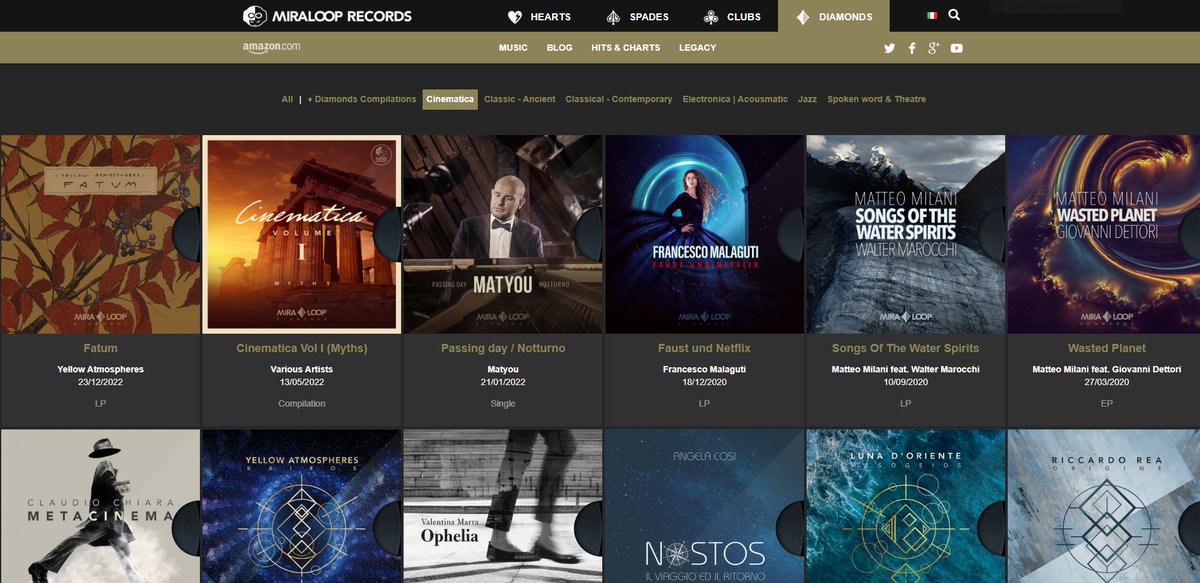Go to the Blog page
This screenshot has width=1200, height=583.
[x=559, y=48]
